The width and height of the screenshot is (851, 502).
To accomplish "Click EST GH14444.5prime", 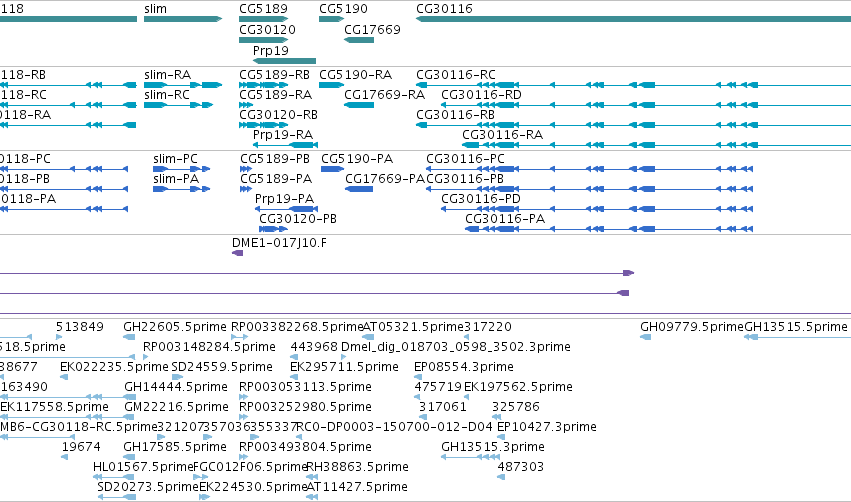I will [x=175, y=387].
